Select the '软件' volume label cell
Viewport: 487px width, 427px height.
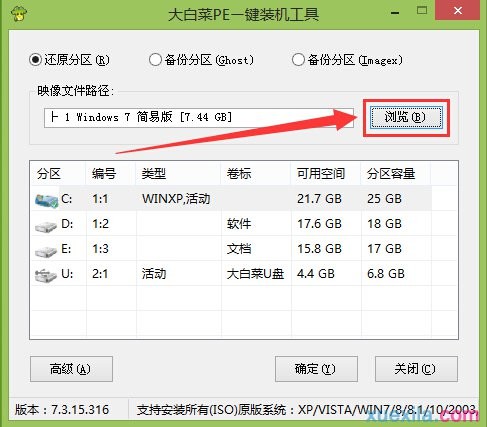point(239,224)
